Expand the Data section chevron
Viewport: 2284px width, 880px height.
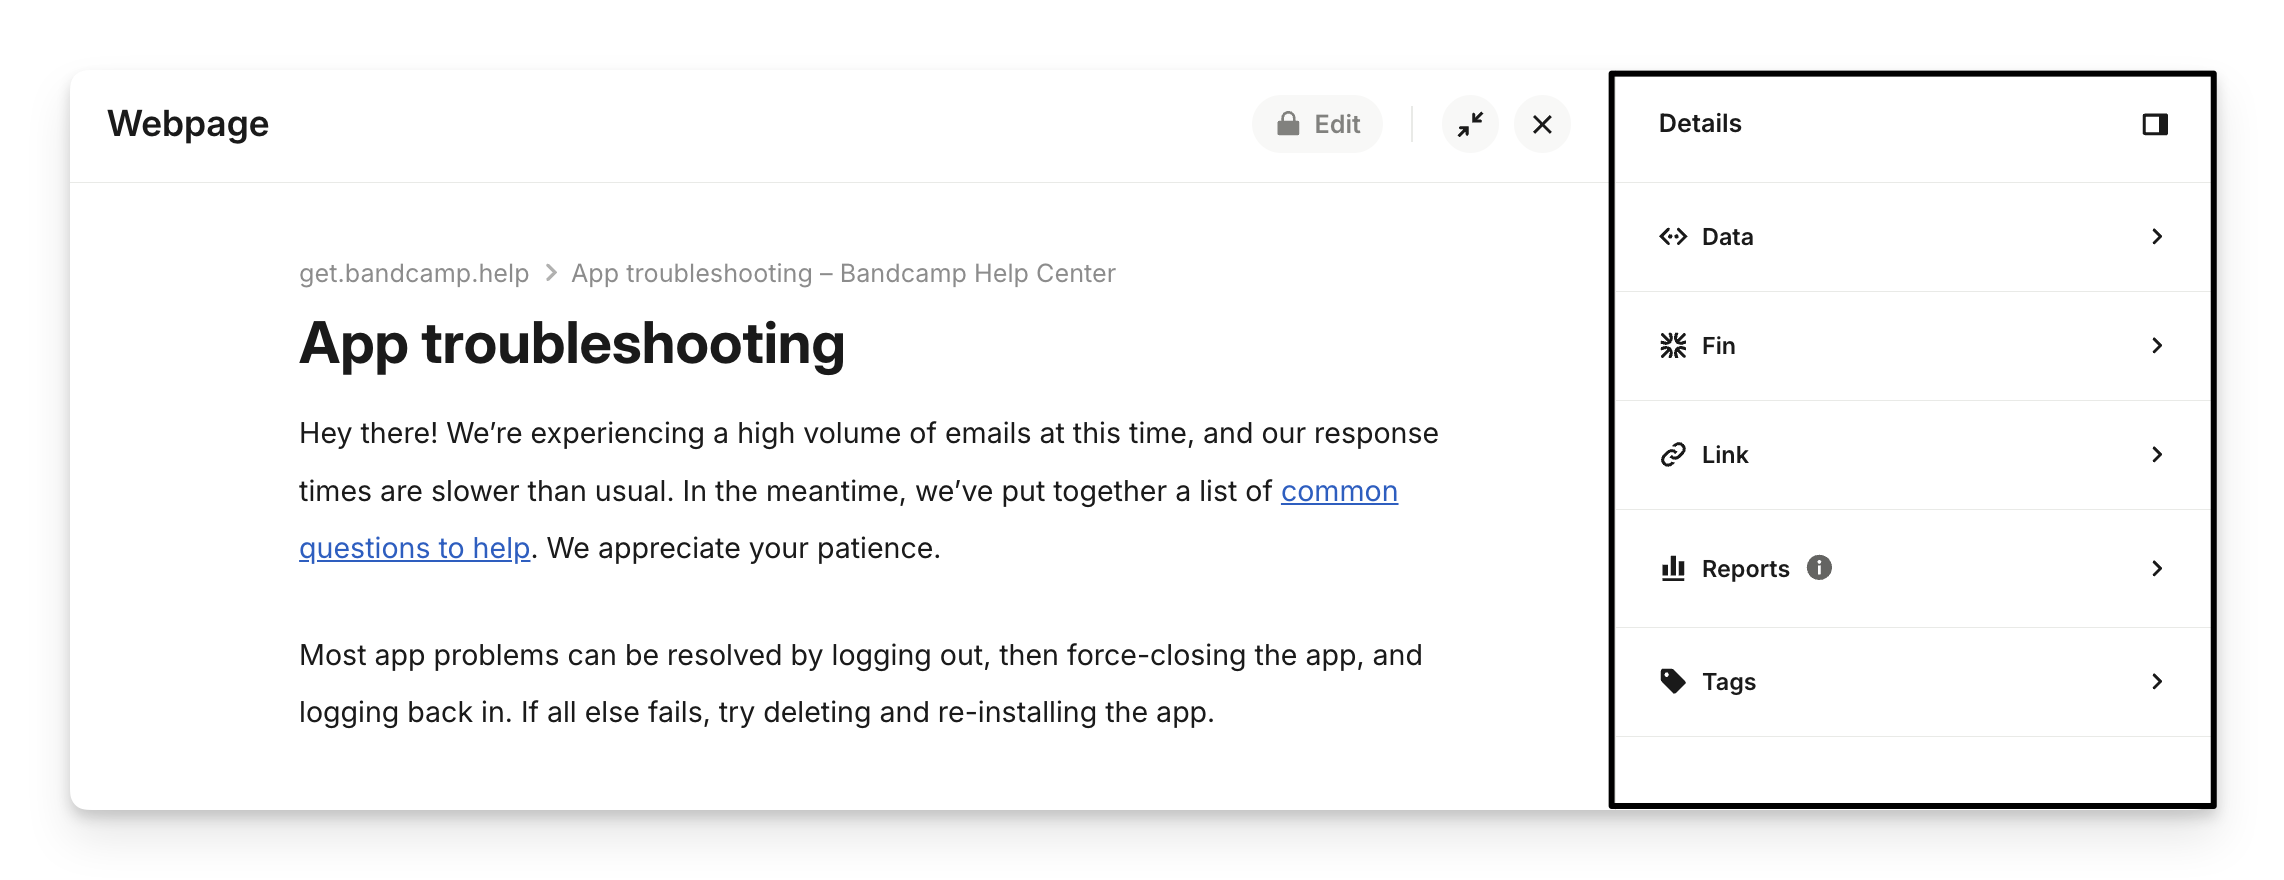2157,237
